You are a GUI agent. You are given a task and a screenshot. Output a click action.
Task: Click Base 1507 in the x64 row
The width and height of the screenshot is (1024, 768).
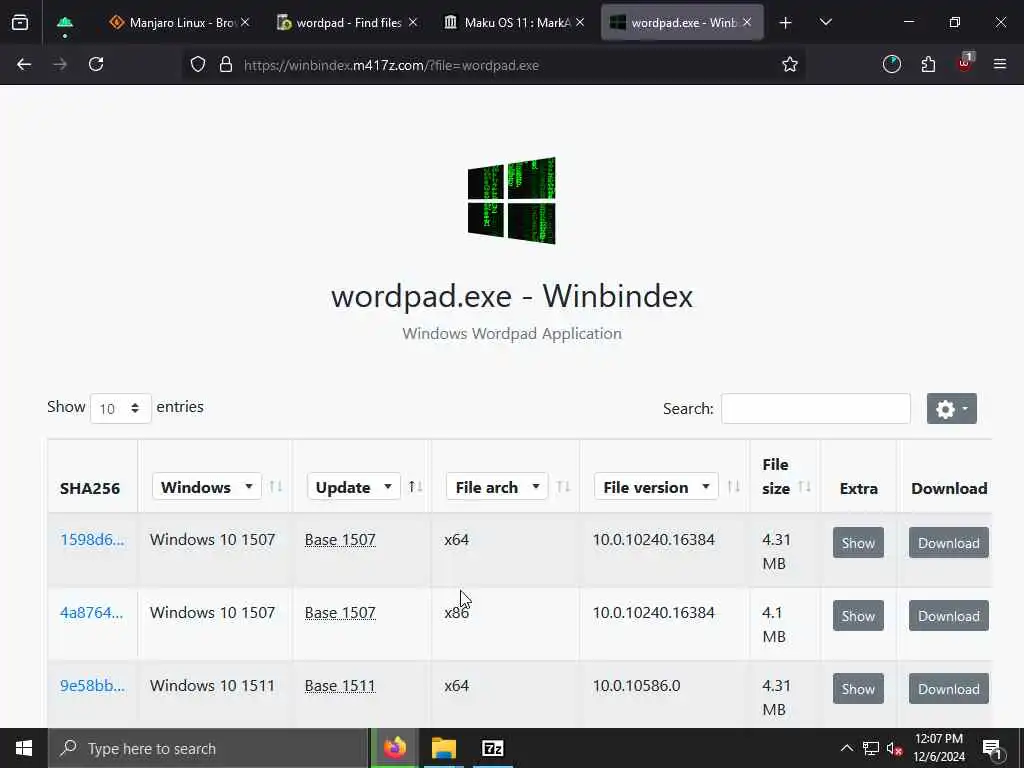click(340, 539)
